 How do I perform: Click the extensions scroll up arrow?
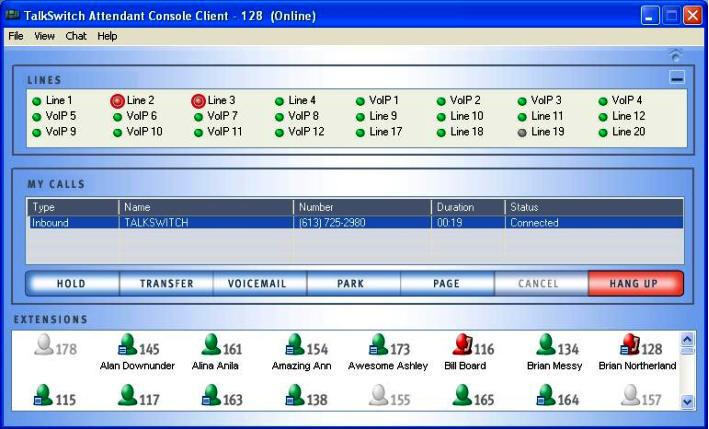pos(687,339)
